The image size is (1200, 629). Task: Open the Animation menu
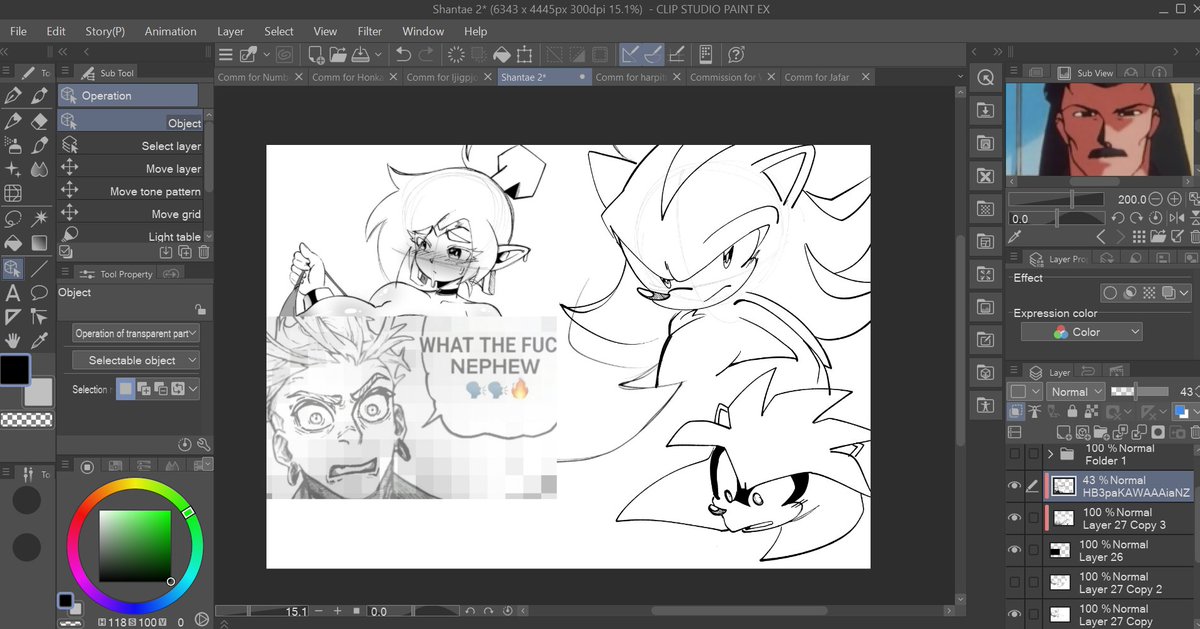click(x=171, y=31)
